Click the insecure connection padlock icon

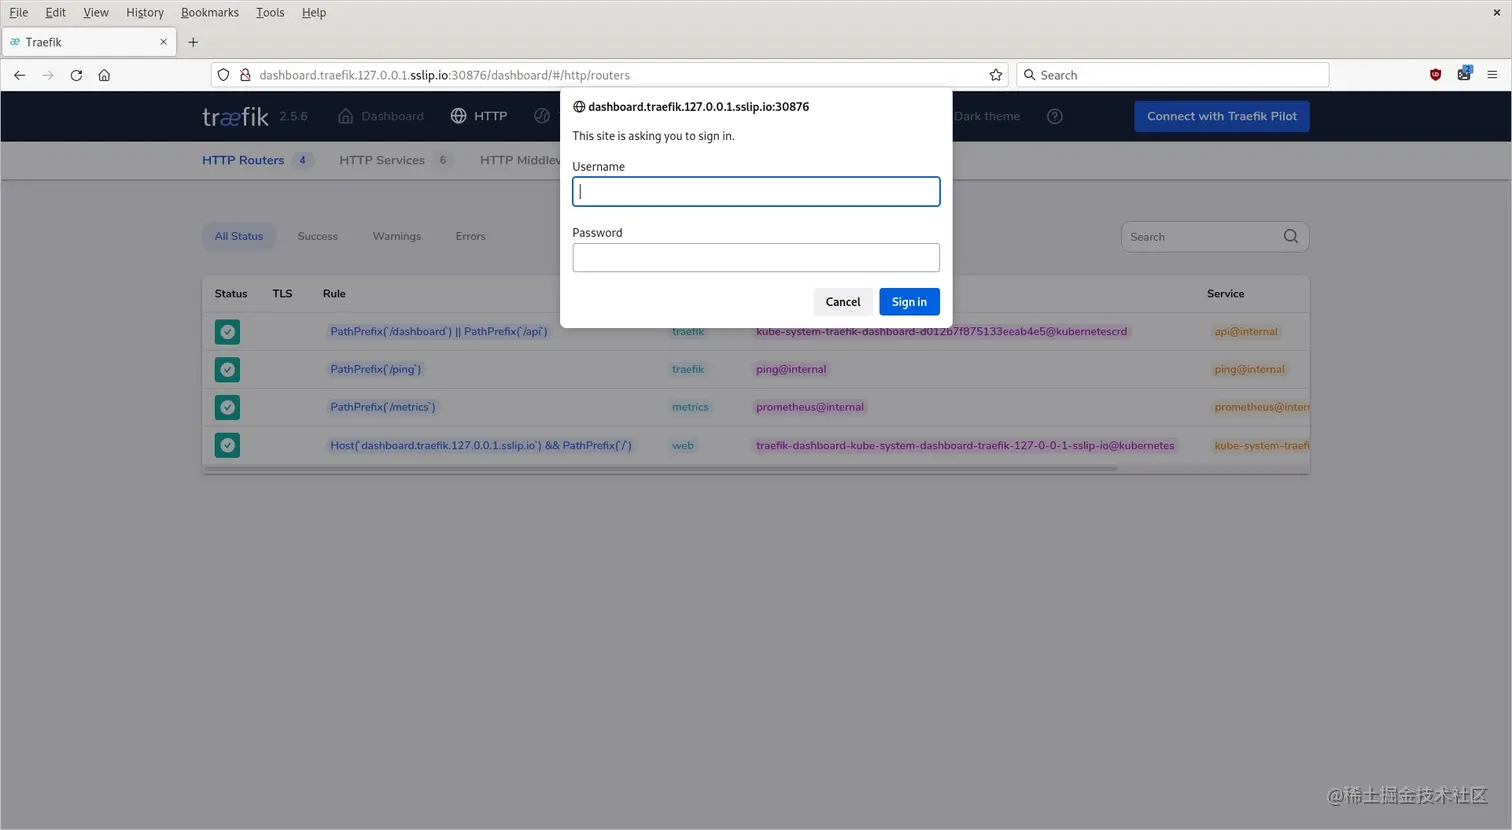click(x=244, y=75)
